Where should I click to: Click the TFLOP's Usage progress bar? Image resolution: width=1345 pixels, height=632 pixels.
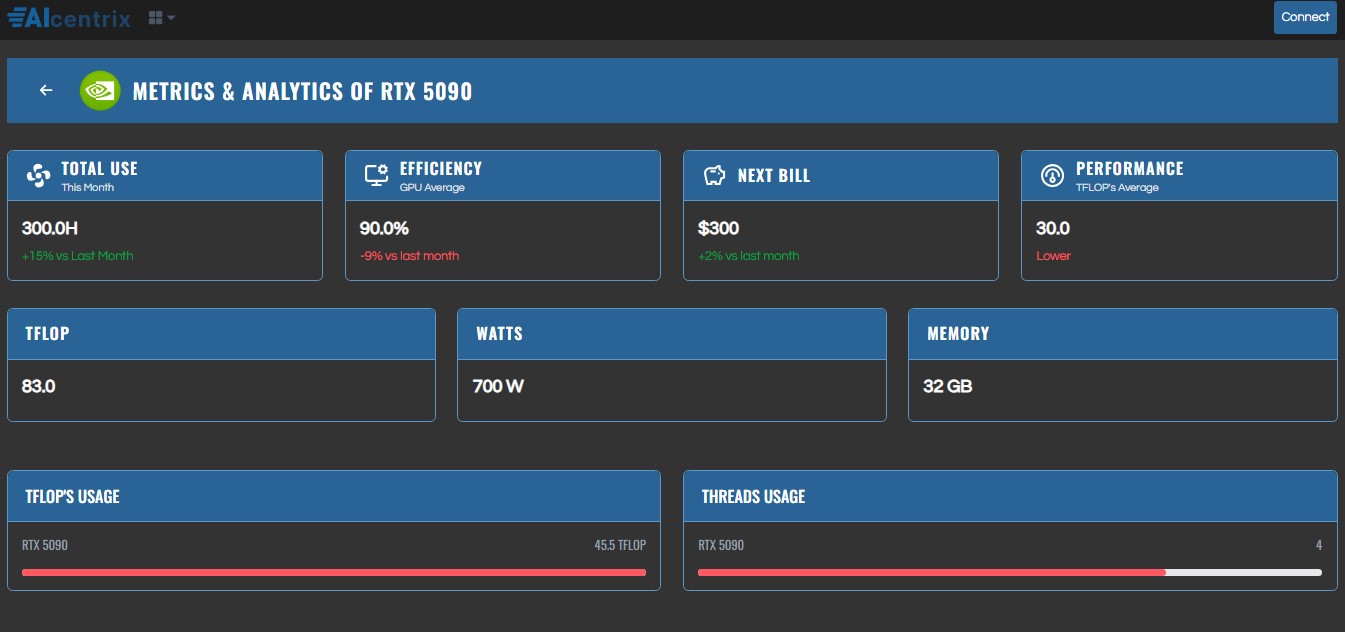(334, 572)
